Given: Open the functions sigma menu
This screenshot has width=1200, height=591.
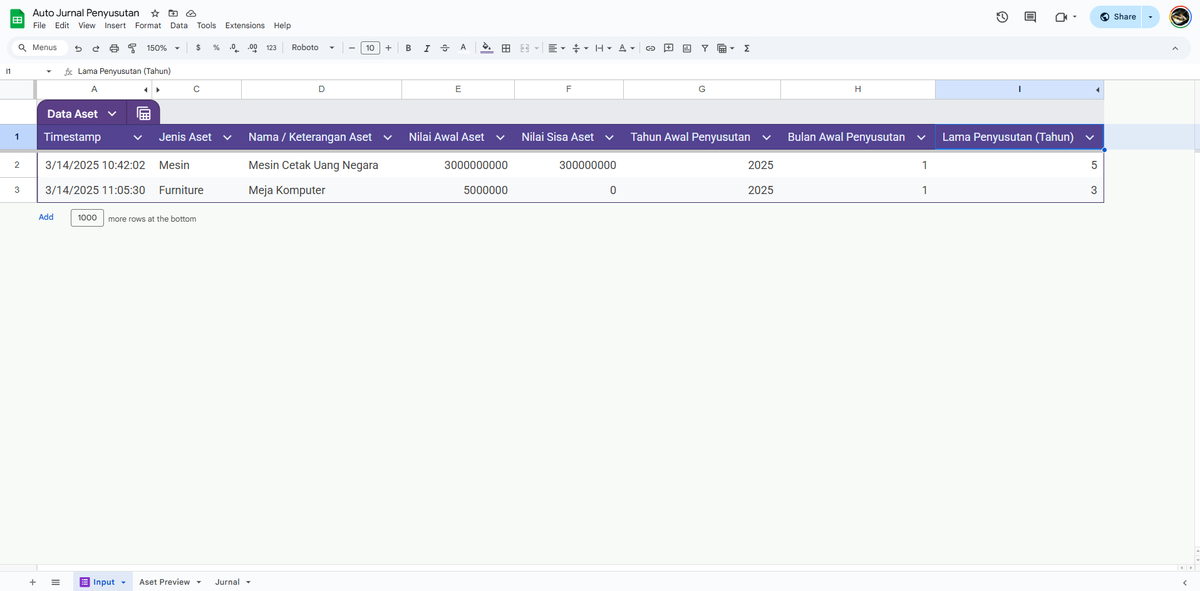Looking at the screenshot, I should coord(747,48).
